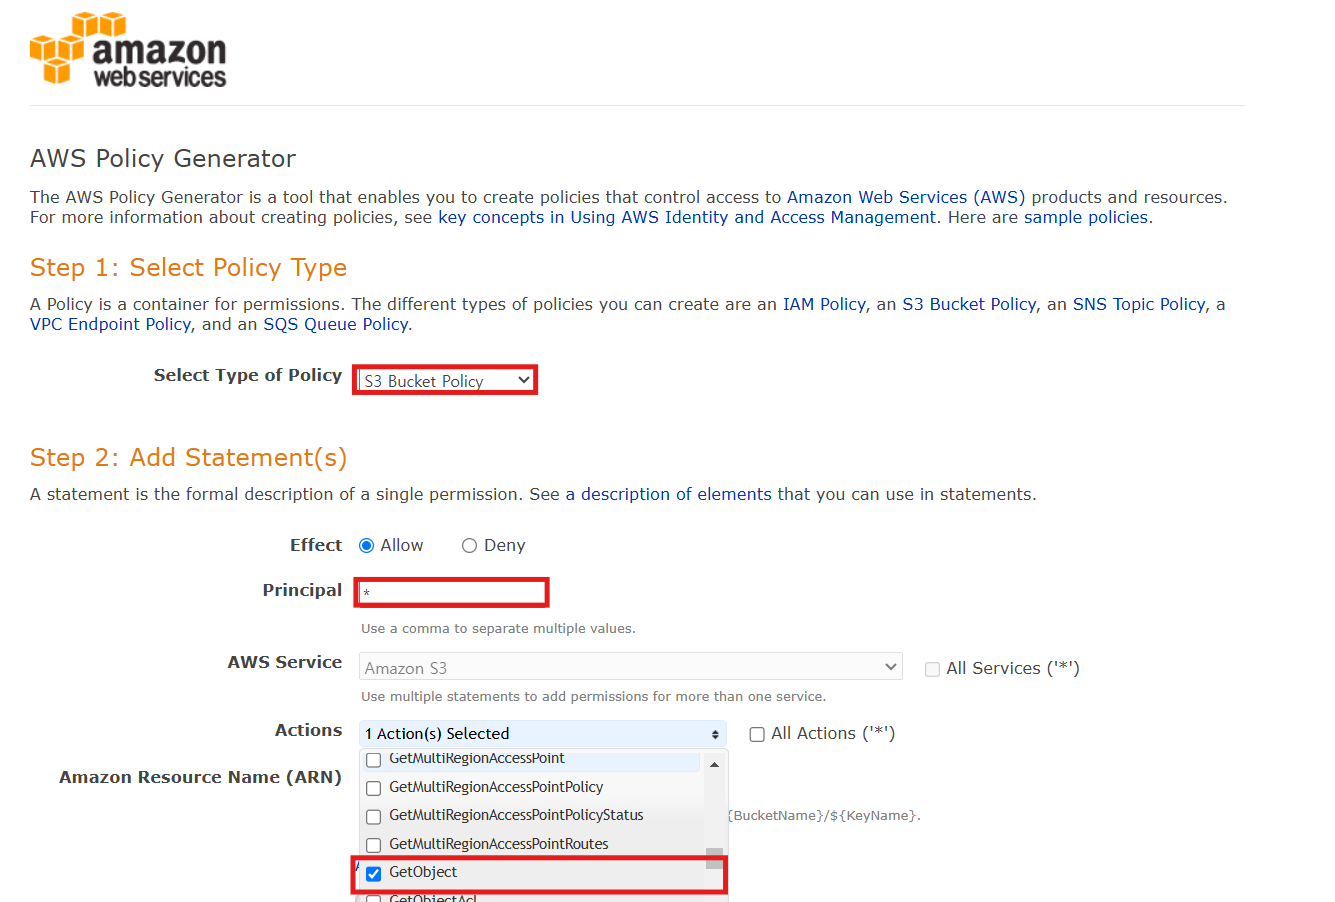Image resolution: width=1335 pixels, height=902 pixels.
Task: Check the GetMultiRegionAccessPointRoutes action
Action: [x=374, y=845]
